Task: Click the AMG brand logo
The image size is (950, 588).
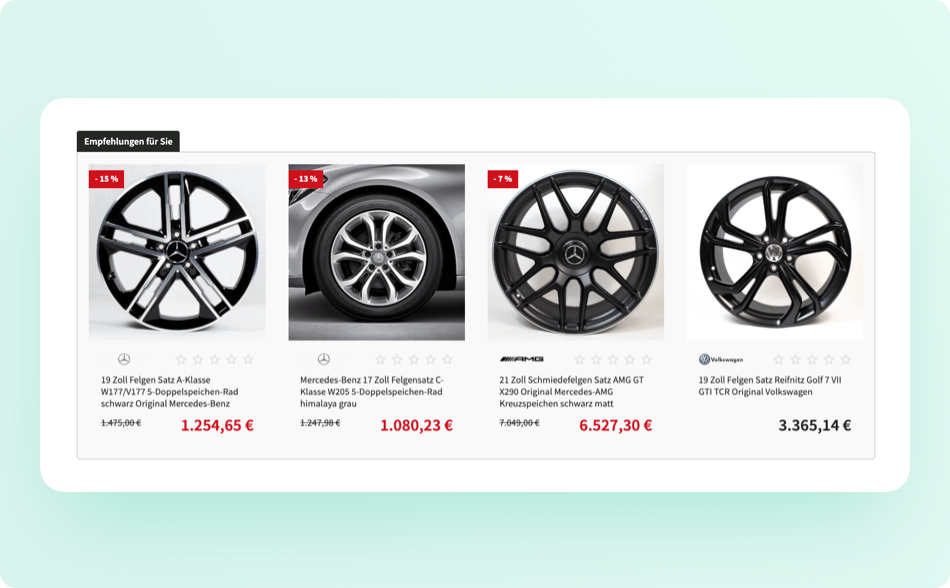Action: (x=522, y=359)
